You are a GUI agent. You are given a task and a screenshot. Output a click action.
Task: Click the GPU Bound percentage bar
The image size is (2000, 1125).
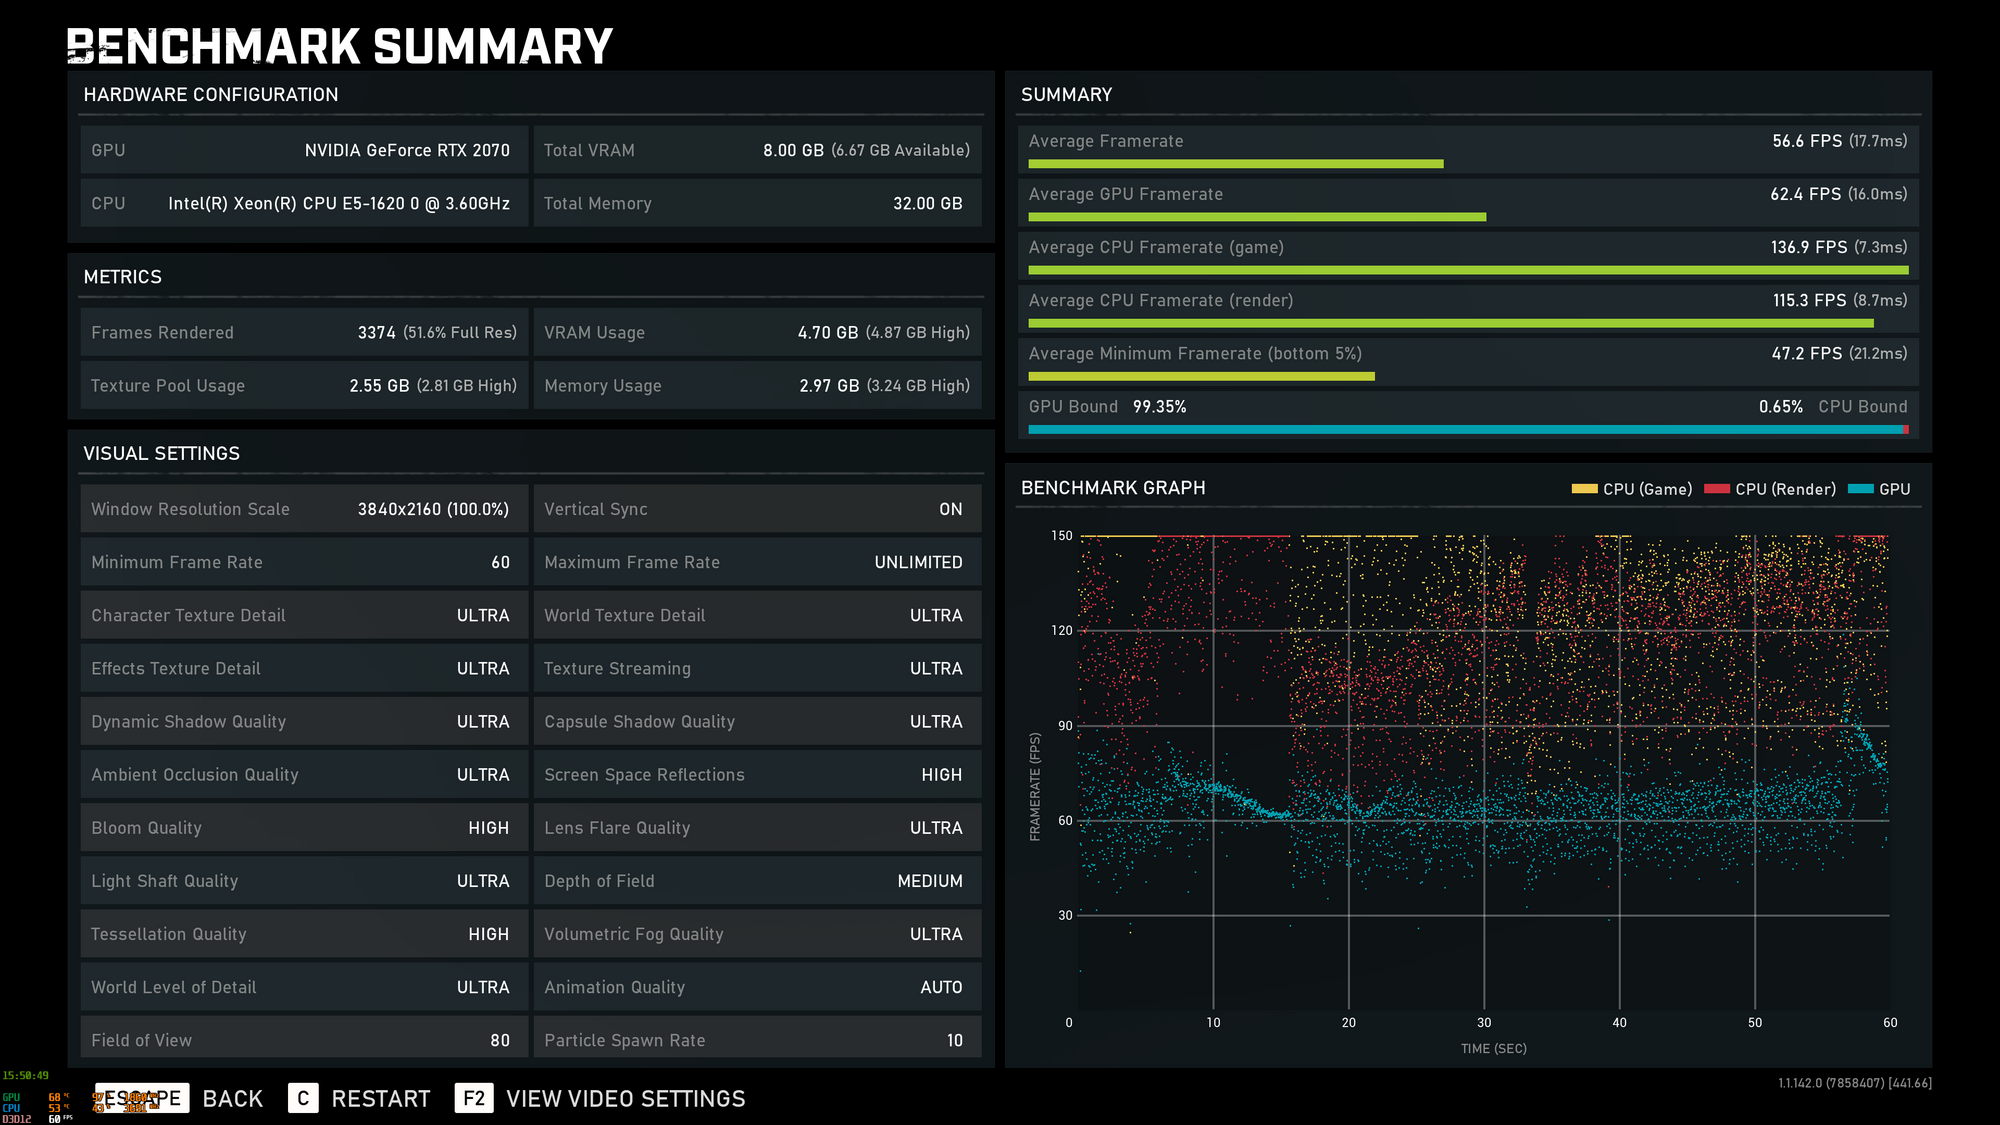pos(1465,430)
